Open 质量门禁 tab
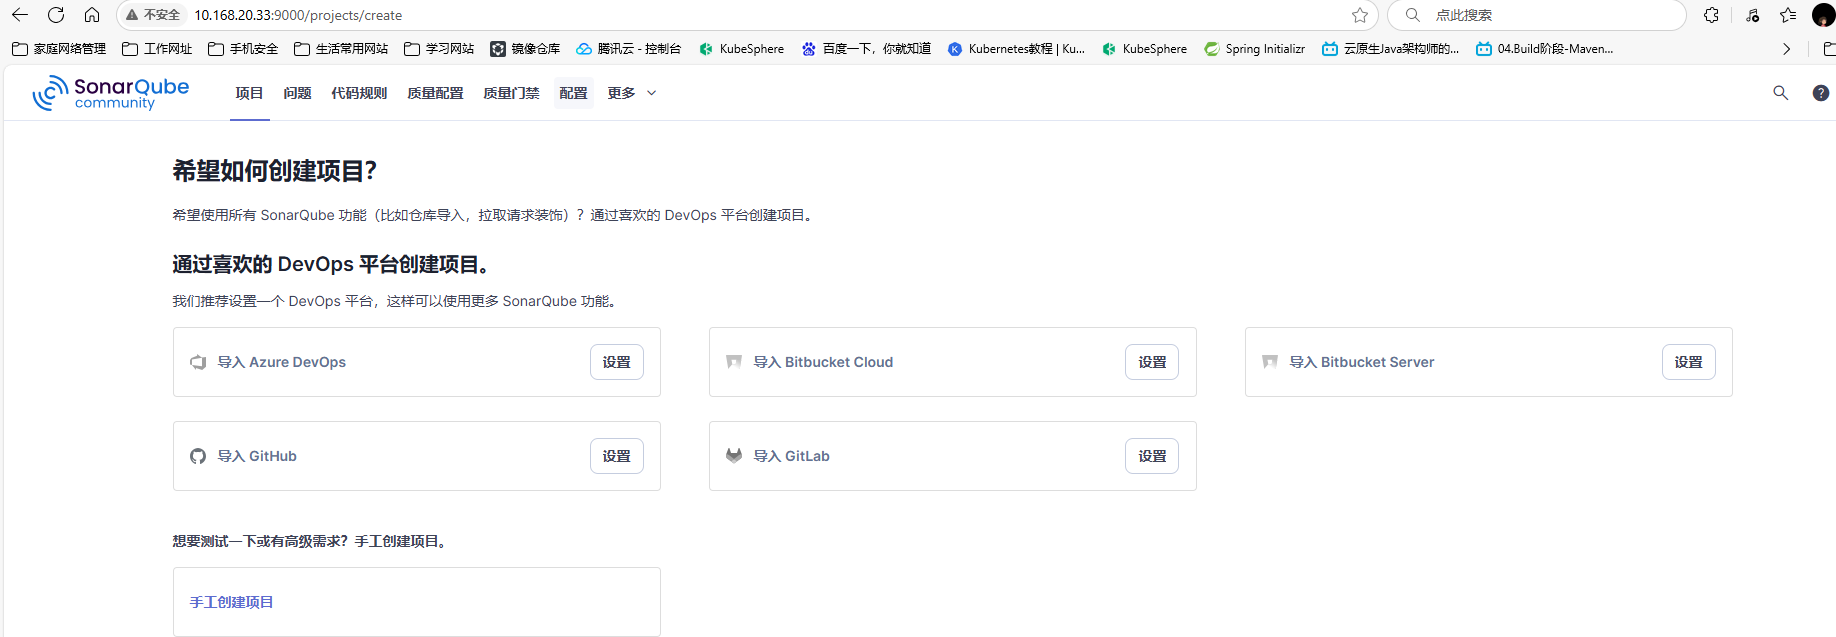Viewport: 1836px width, 637px height. tap(511, 93)
